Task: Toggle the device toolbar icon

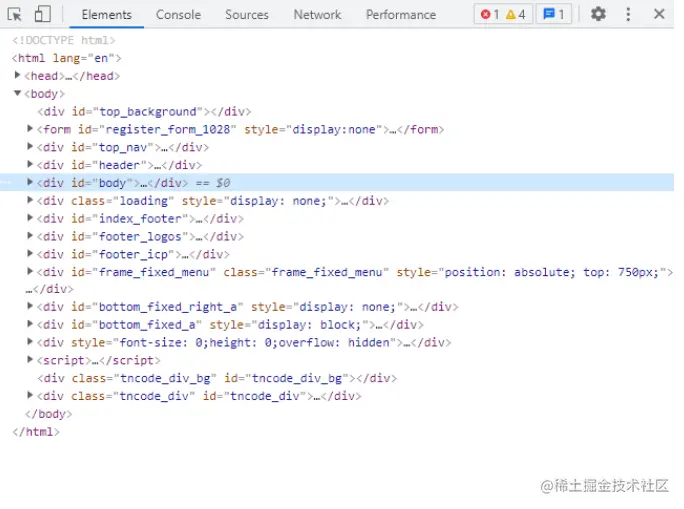Action: (42, 14)
